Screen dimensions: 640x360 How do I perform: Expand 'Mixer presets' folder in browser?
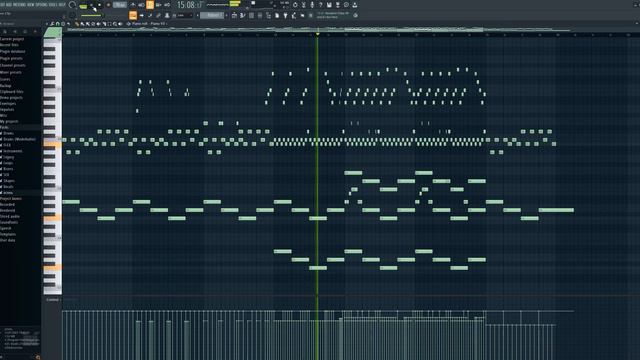pyautogui.click(x=11, y=72)
